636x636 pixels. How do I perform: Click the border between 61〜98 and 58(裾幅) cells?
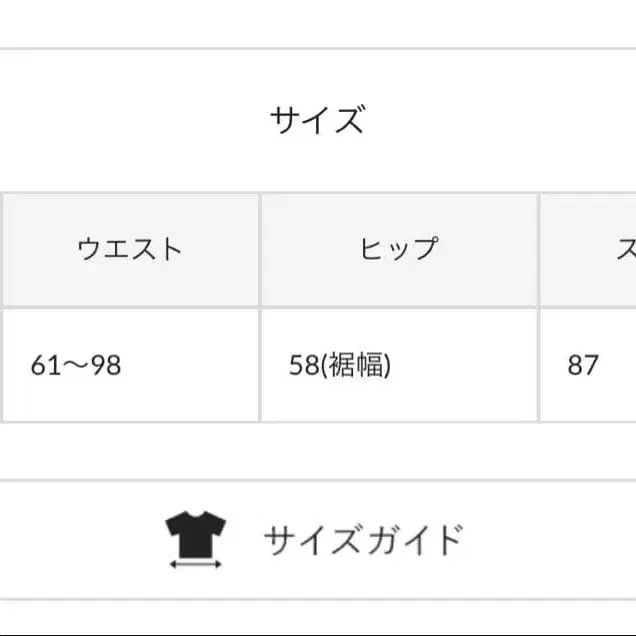pos(260,365)
